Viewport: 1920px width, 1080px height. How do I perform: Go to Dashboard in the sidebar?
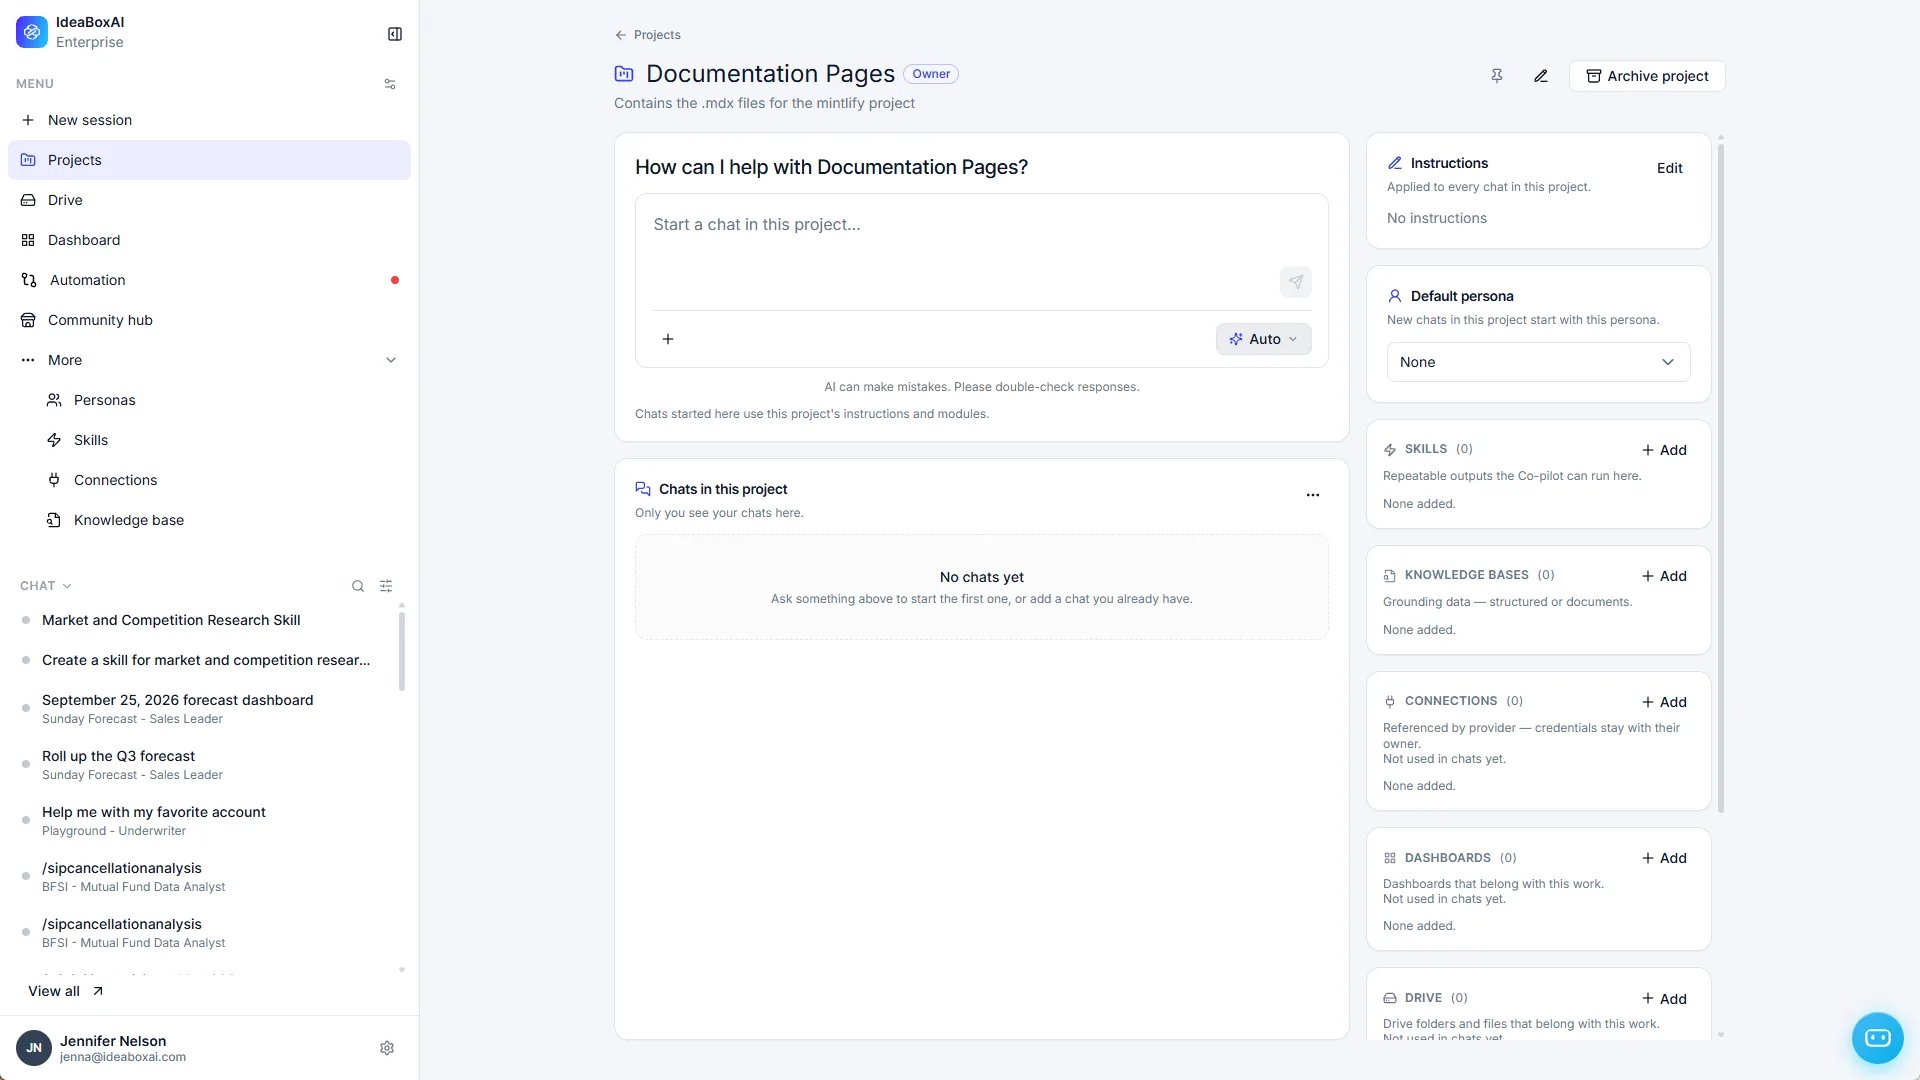coord(209,240)
